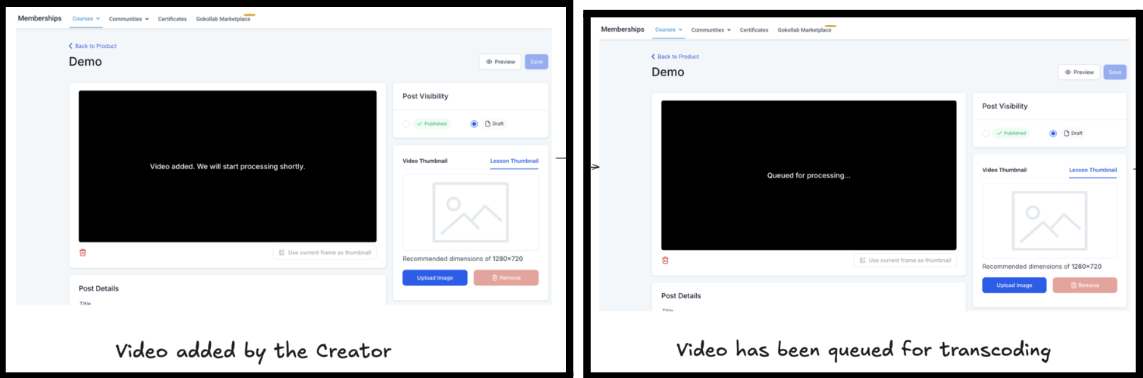Click image placeholder thumbnail in left panel

point(470,212)
